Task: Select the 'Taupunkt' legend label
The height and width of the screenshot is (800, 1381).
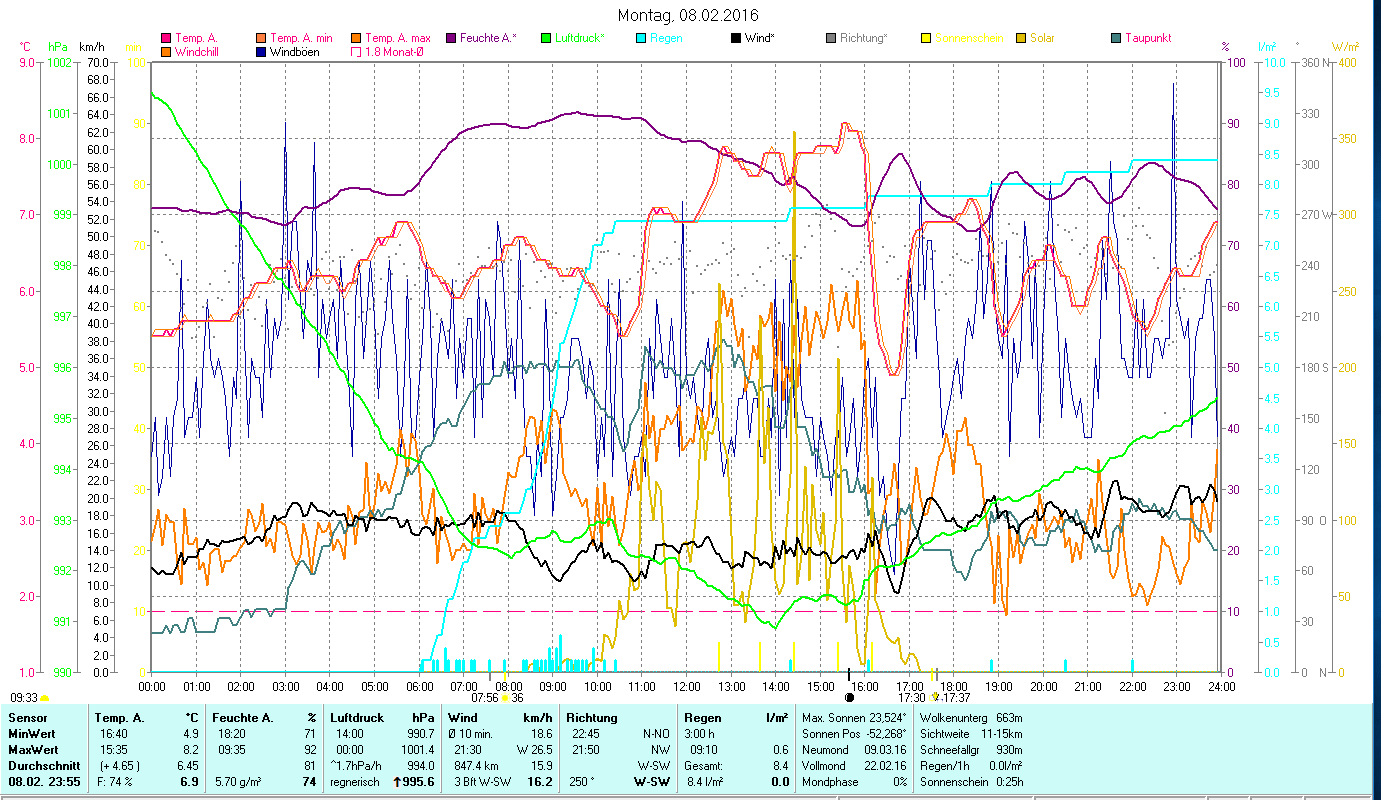Action: (x=1148, y=38)
